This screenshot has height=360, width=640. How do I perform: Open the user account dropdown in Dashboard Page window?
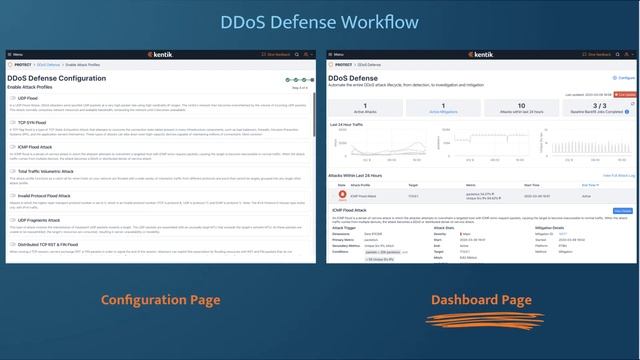pyautogui.click(x=629, y=54)
